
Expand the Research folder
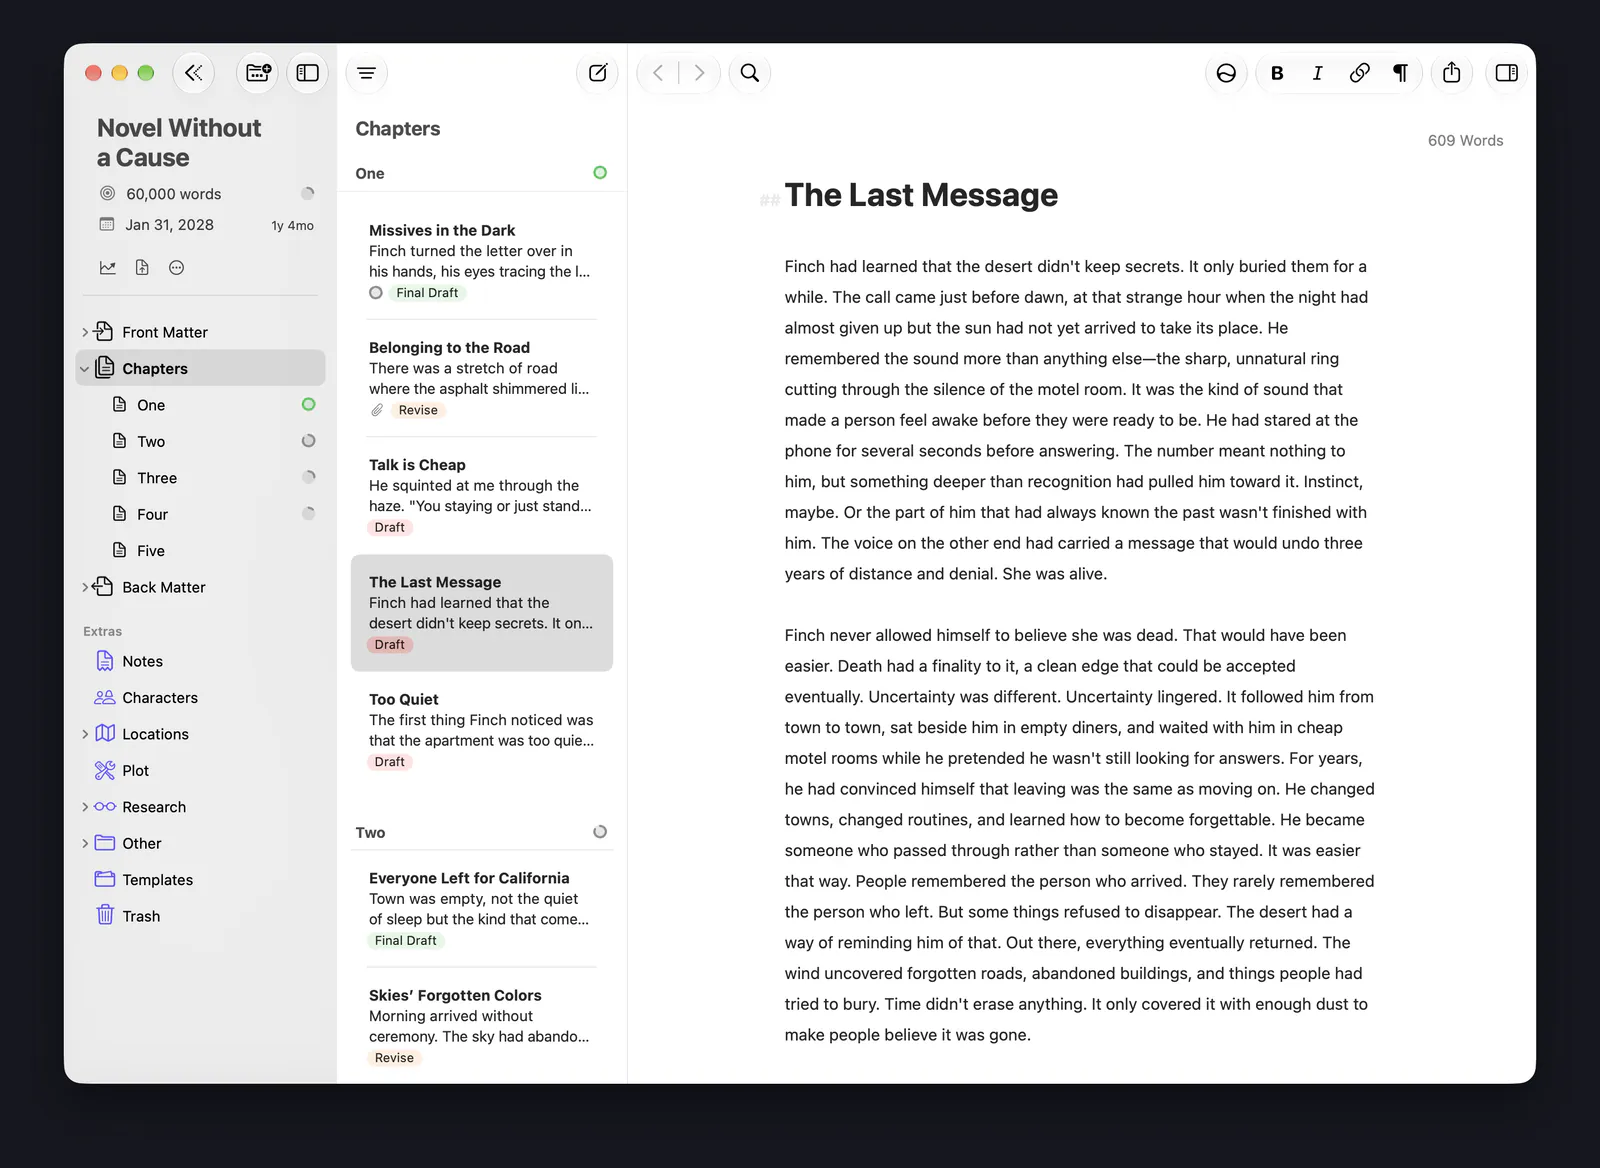click(85, 807)
